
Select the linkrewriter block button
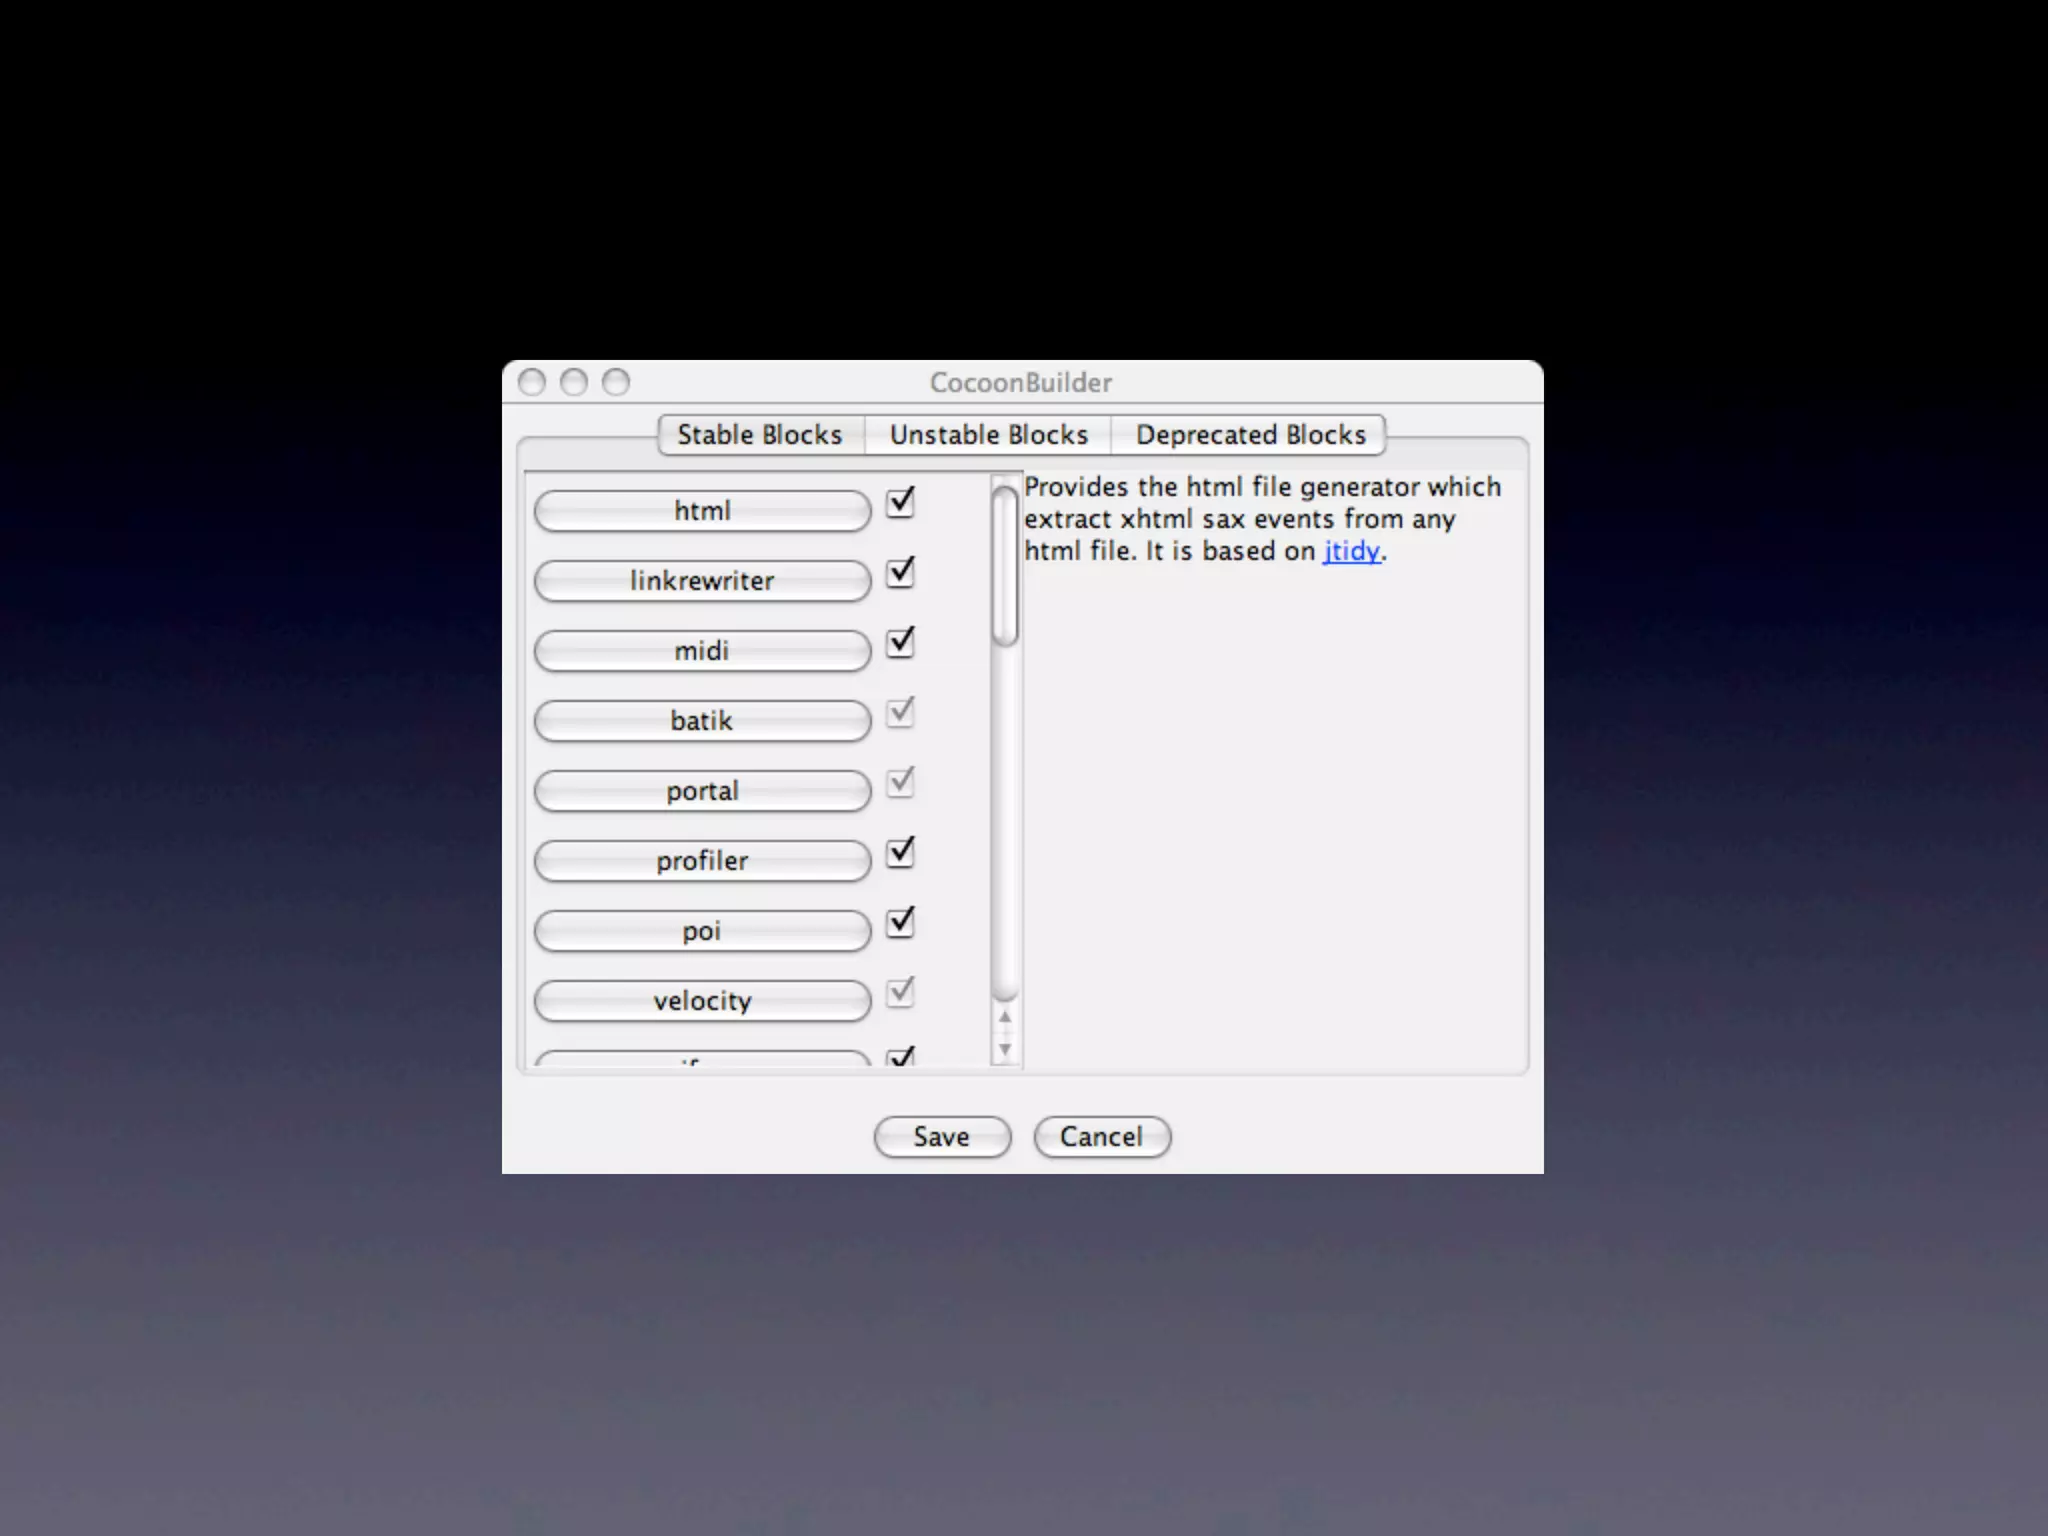pyautogui.click(x=702, y=581)
